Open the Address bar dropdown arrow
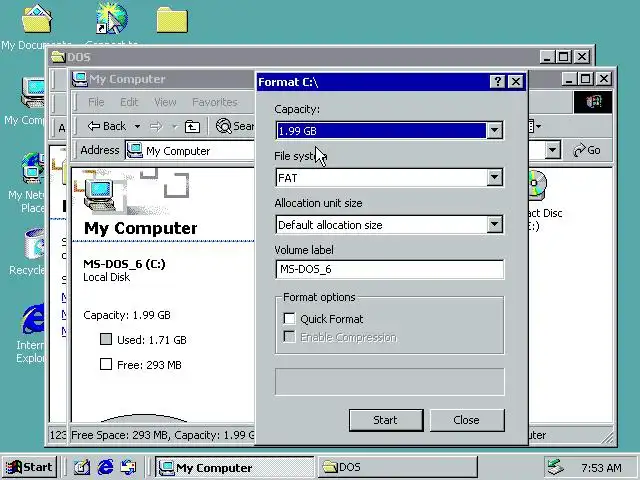The height and width of the screenshot is (480, 640). pyautogui.click(x=552, y=151)
